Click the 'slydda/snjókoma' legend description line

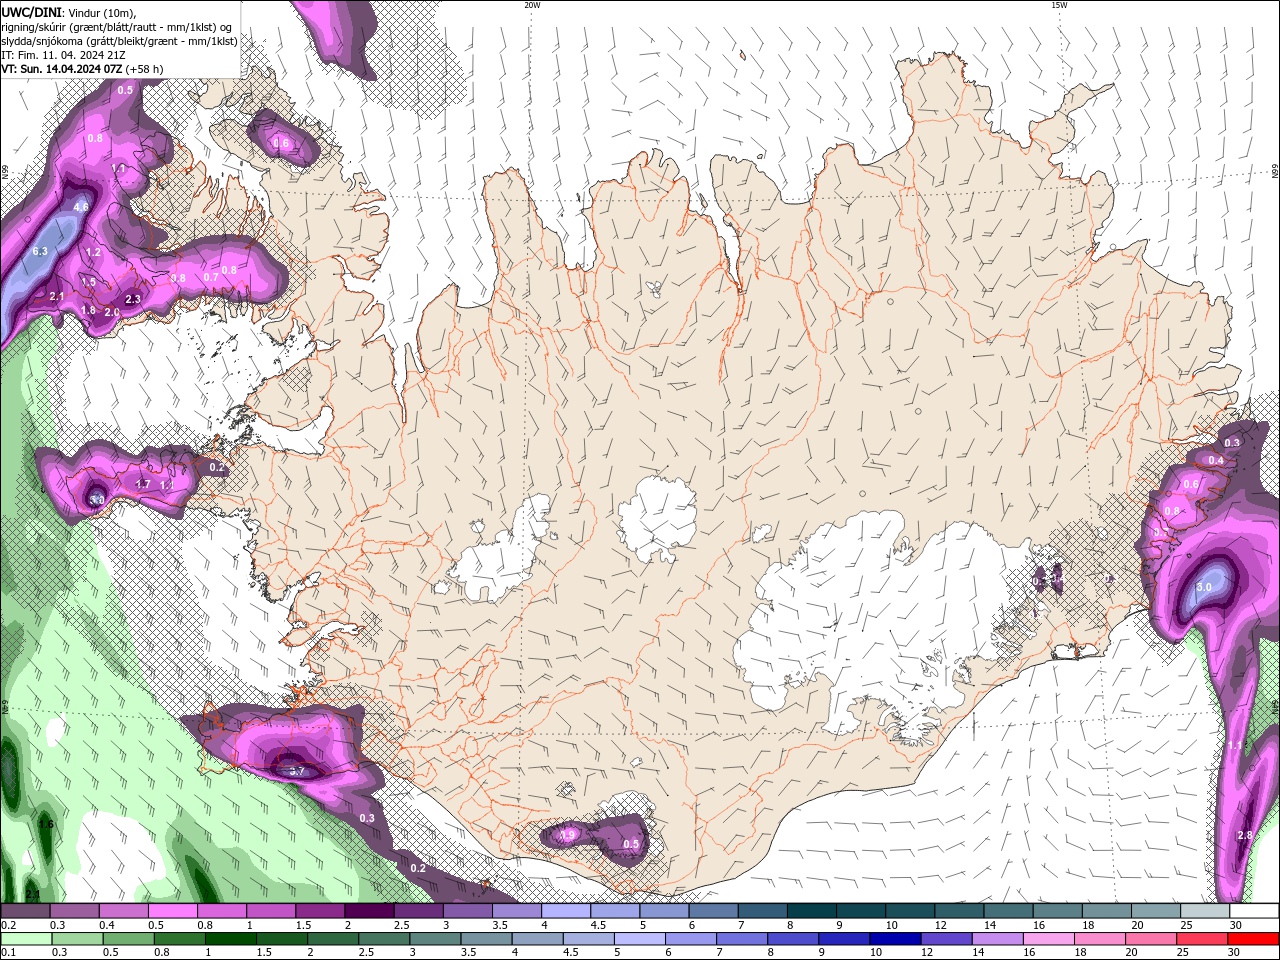[x=119, y=41]
